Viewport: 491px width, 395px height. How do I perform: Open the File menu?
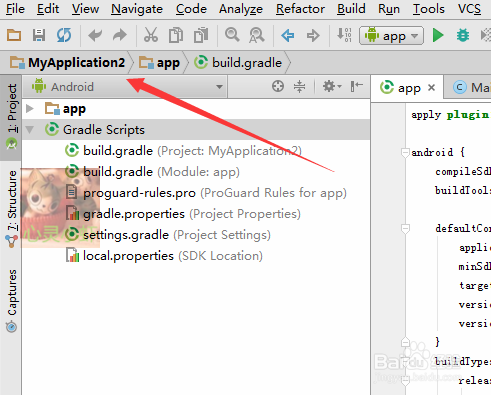pyautogui.click(x=15, y=9)
